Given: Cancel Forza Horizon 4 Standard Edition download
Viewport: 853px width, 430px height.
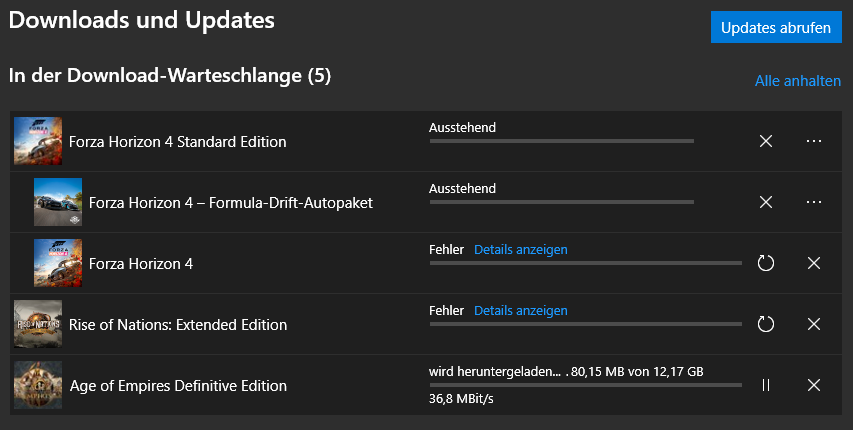Looking at the screenshot, I should [766, 141].
